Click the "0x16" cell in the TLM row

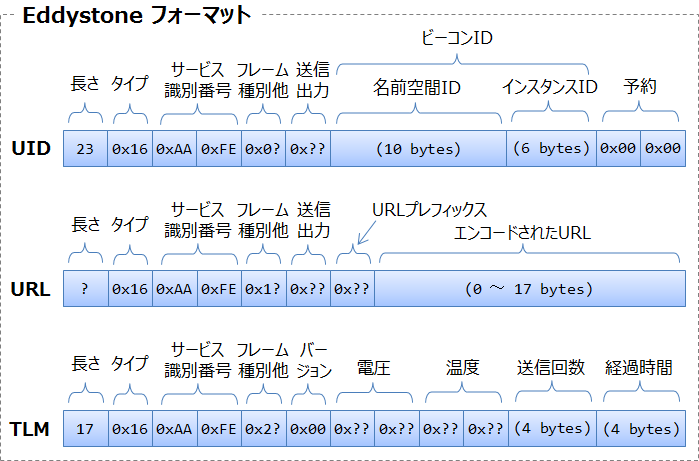tap(130, 428)
